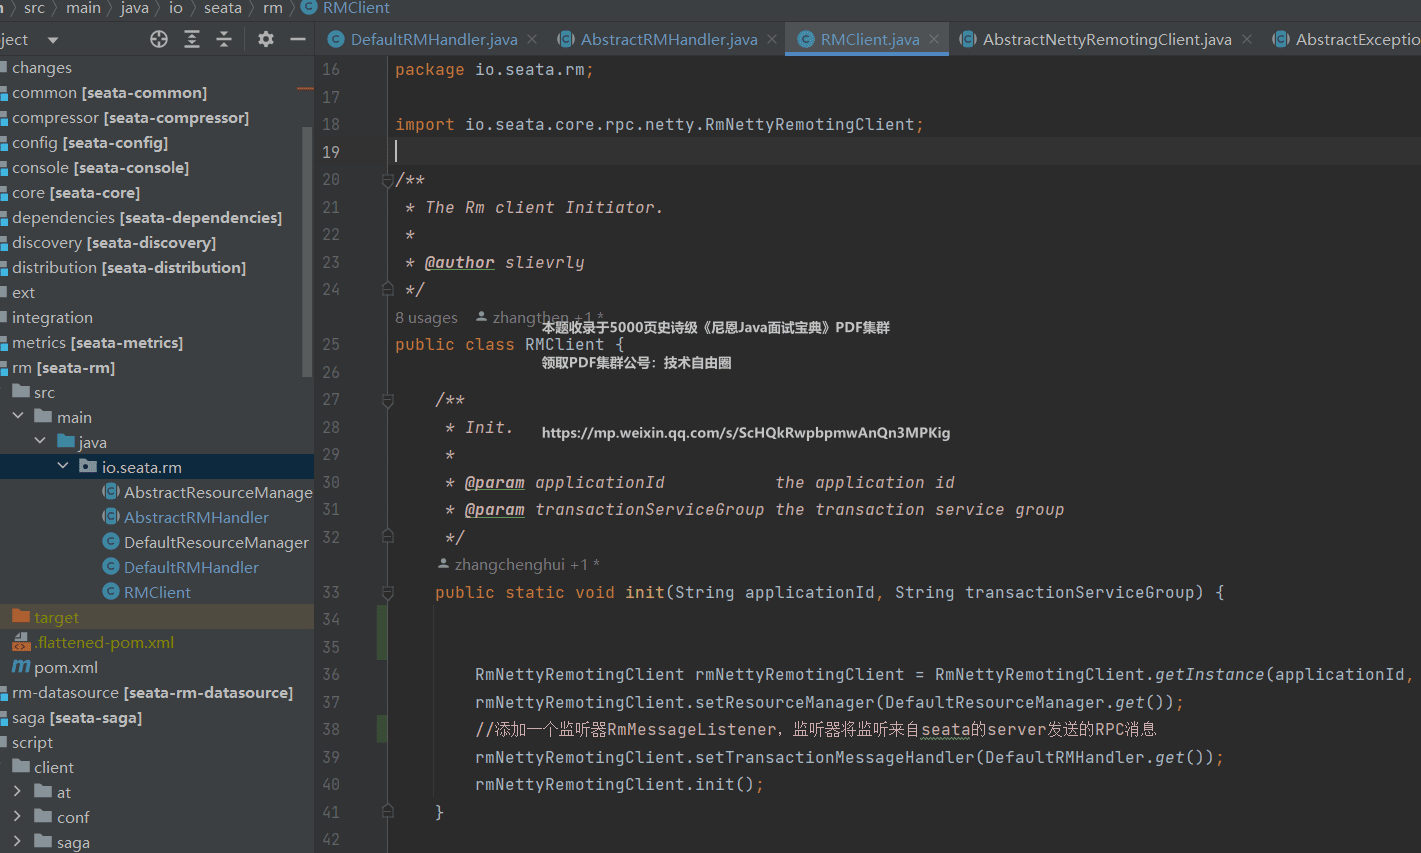Click the .flattened-pom.xml file icon
The height and width of the screenshot is (853, 1421).
pos(21,642)
